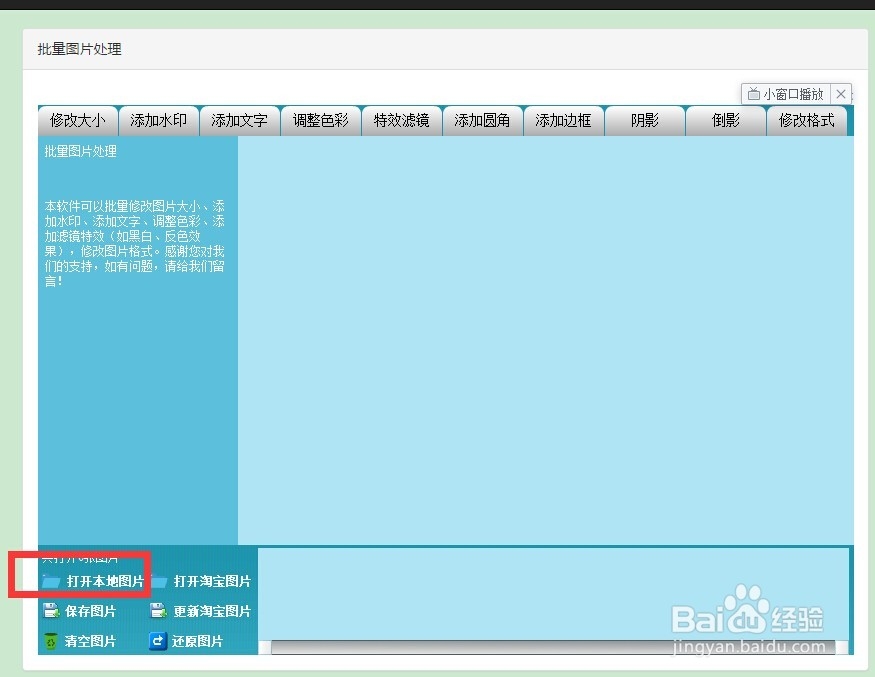875x677 pixels.
Task: Click the 小窗口播放 button text
Action: click(794, 94)
